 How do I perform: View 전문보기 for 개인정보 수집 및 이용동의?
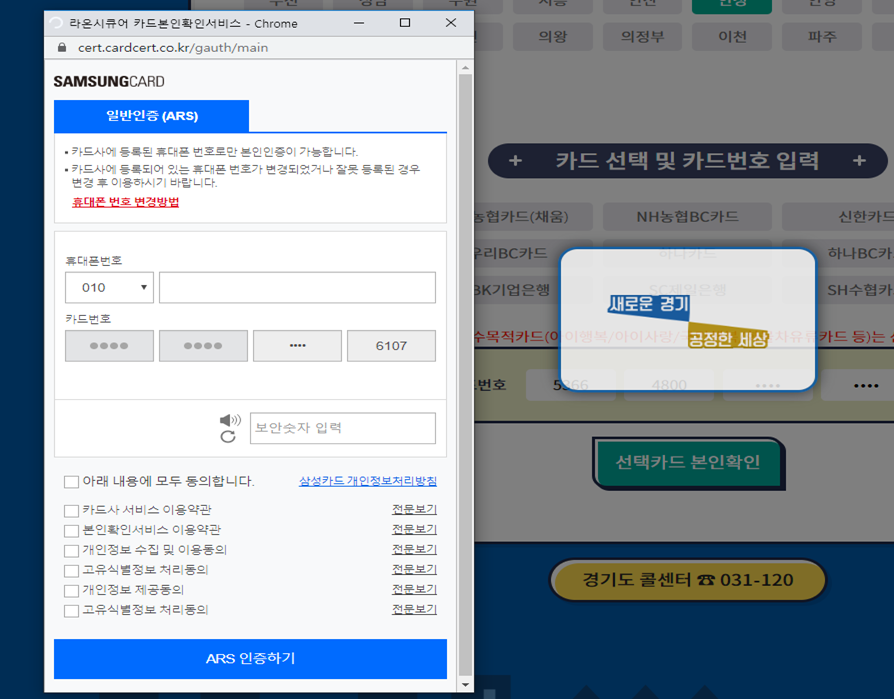415,549
